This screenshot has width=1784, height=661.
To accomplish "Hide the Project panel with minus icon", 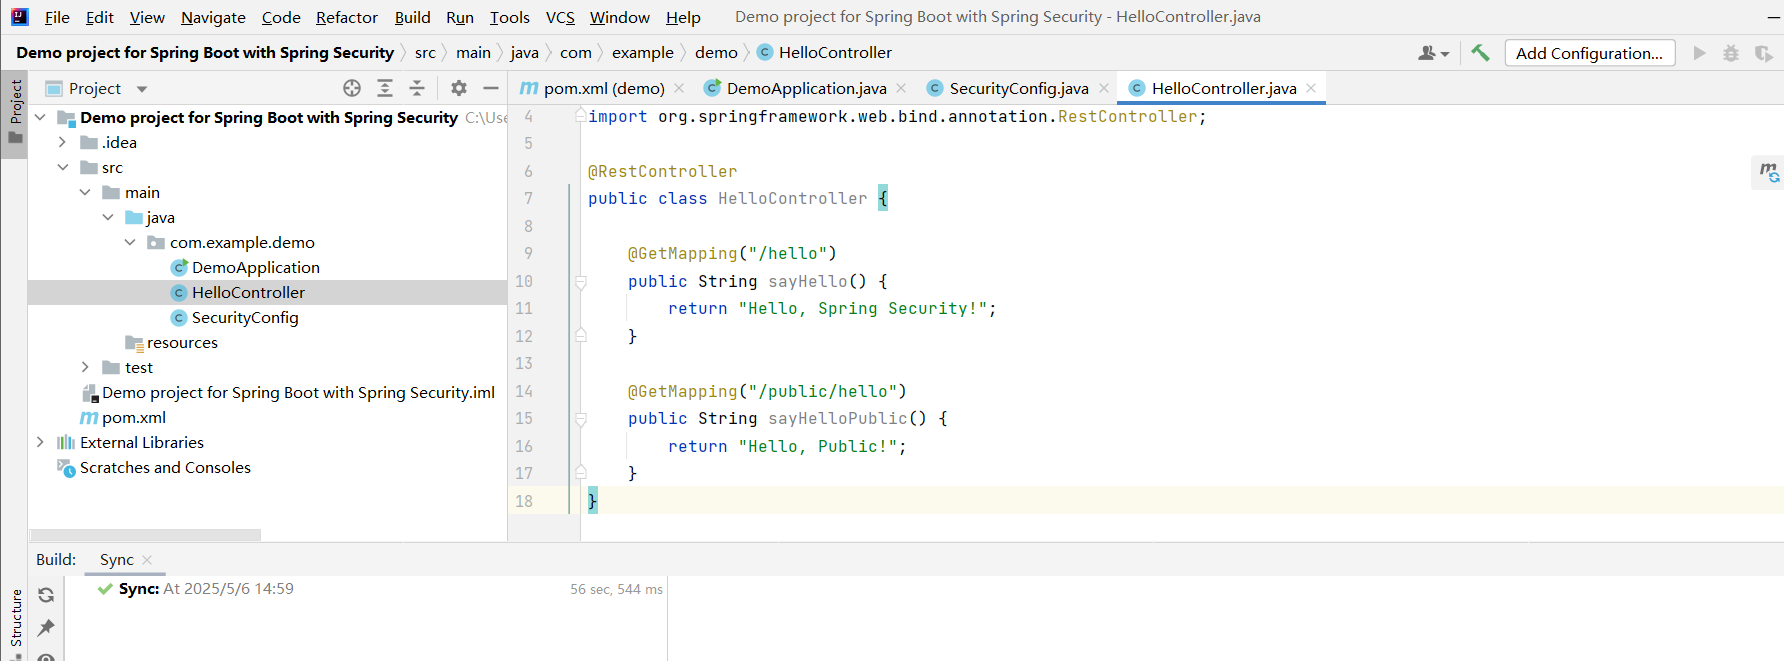I will pos(491,88).
